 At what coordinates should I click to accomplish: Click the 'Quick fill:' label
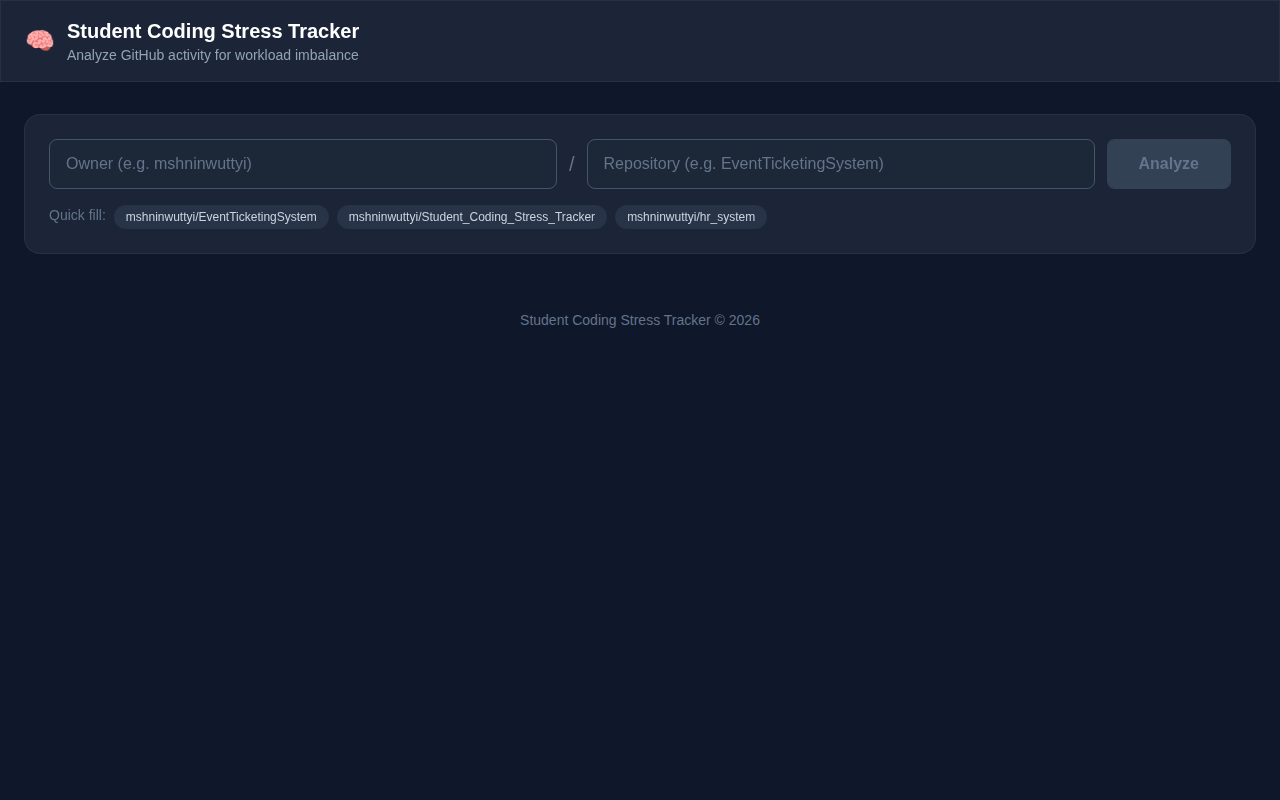pyautogui.click(x=77, y=215)
